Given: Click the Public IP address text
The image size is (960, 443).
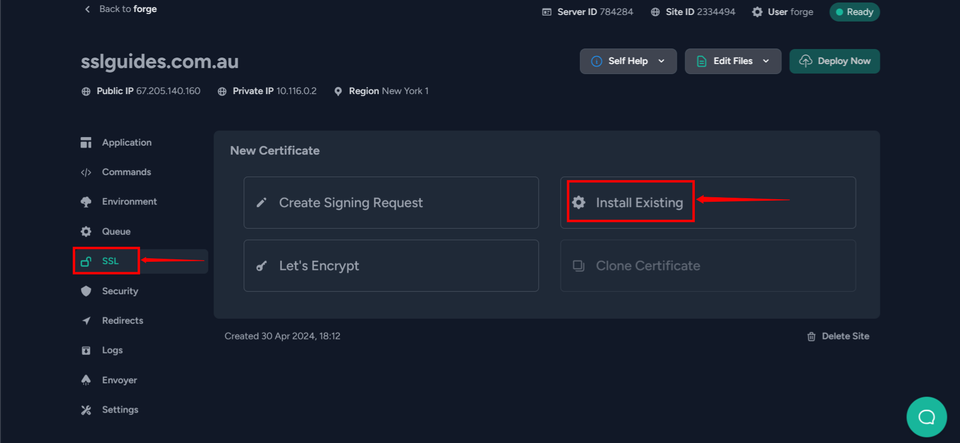Looking at the screenshot, I should 168,91.
